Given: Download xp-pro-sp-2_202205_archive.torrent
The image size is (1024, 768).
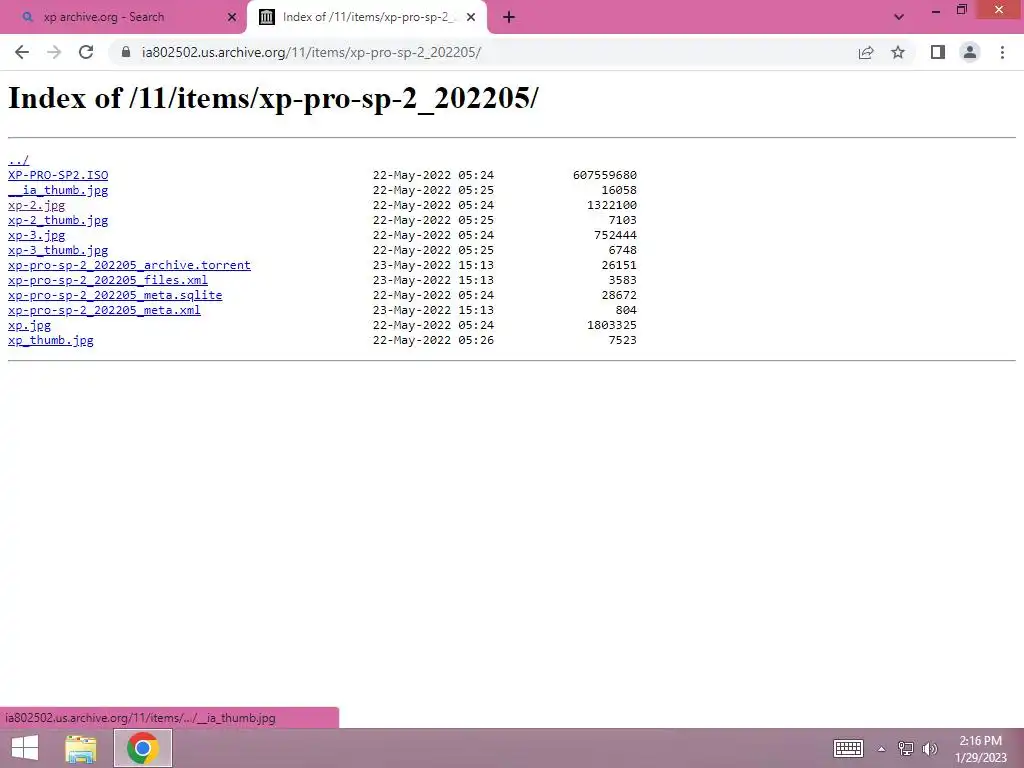Looking at the screenshot, I should click(129, 265).
